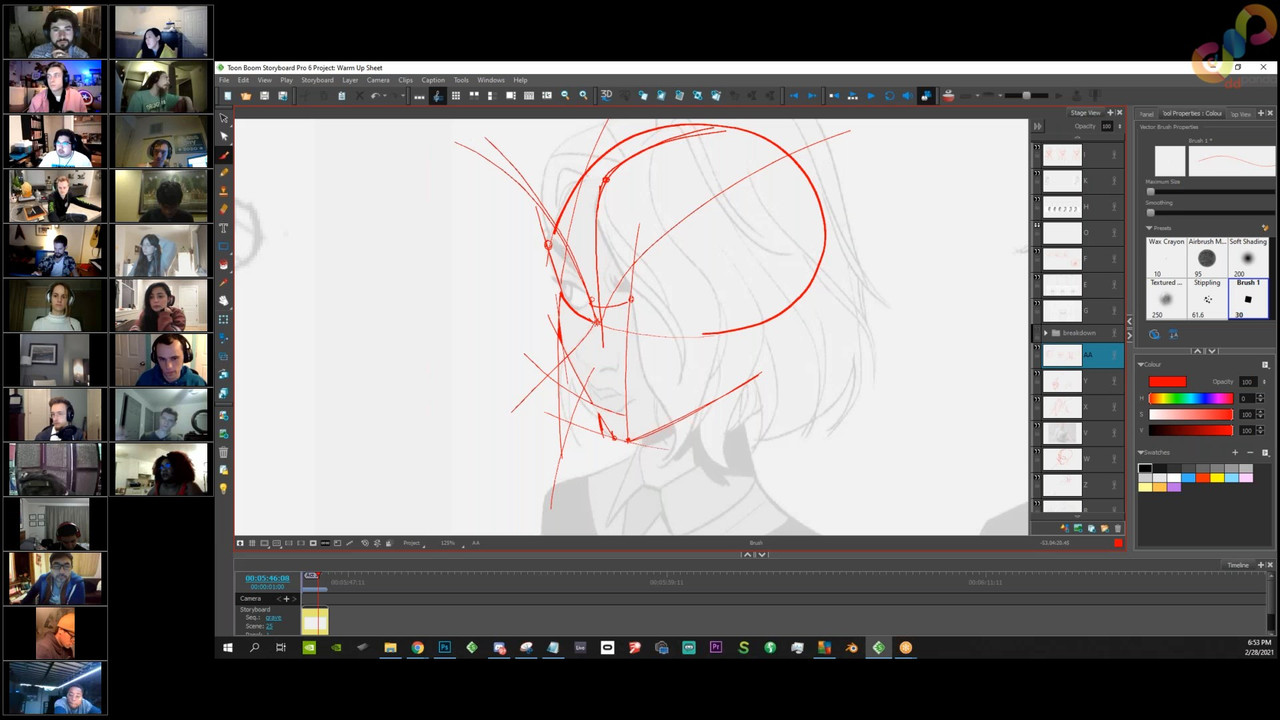Select the Stippling brush preset
The width and height of the screenshot is (1280, 720).
pos(1207,298)
